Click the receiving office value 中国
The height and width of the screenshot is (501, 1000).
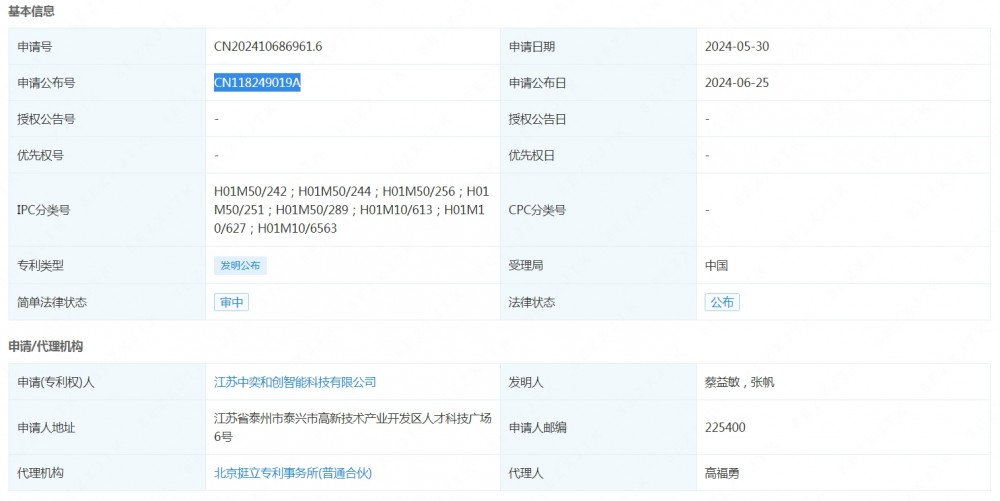(716, 266)
